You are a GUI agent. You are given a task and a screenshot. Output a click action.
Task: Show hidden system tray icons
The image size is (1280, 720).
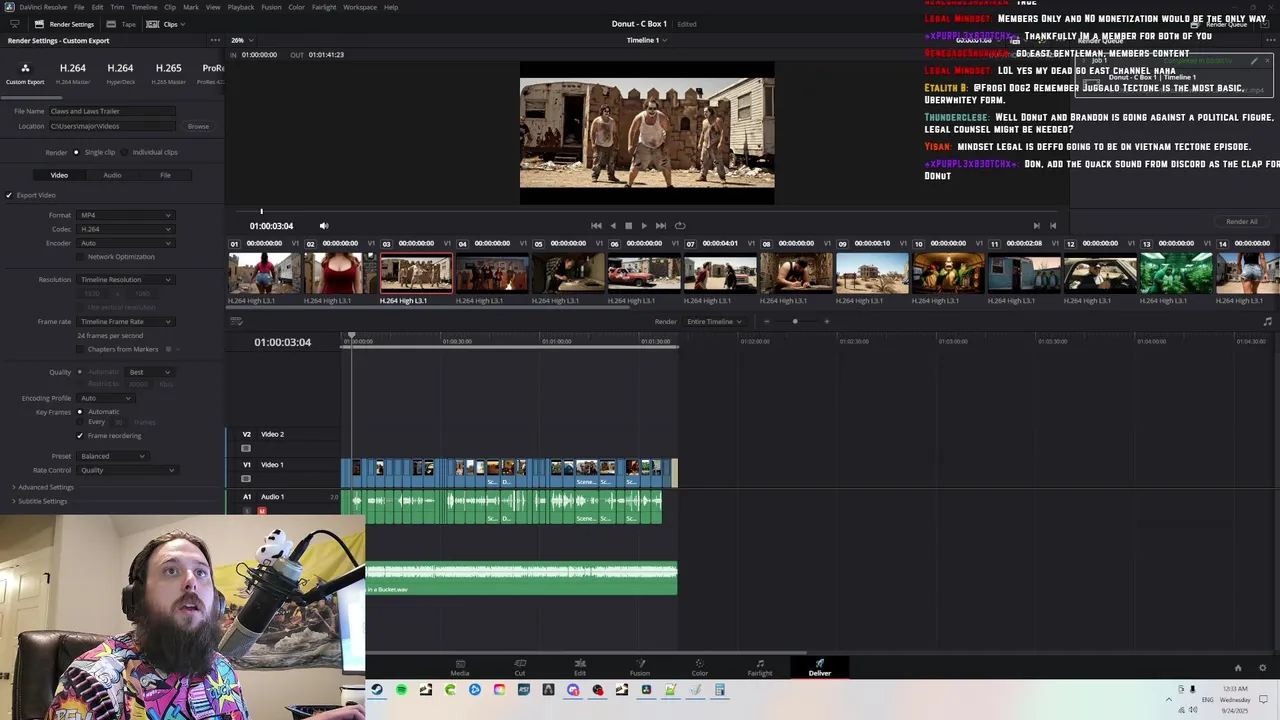pos(1168,699)
